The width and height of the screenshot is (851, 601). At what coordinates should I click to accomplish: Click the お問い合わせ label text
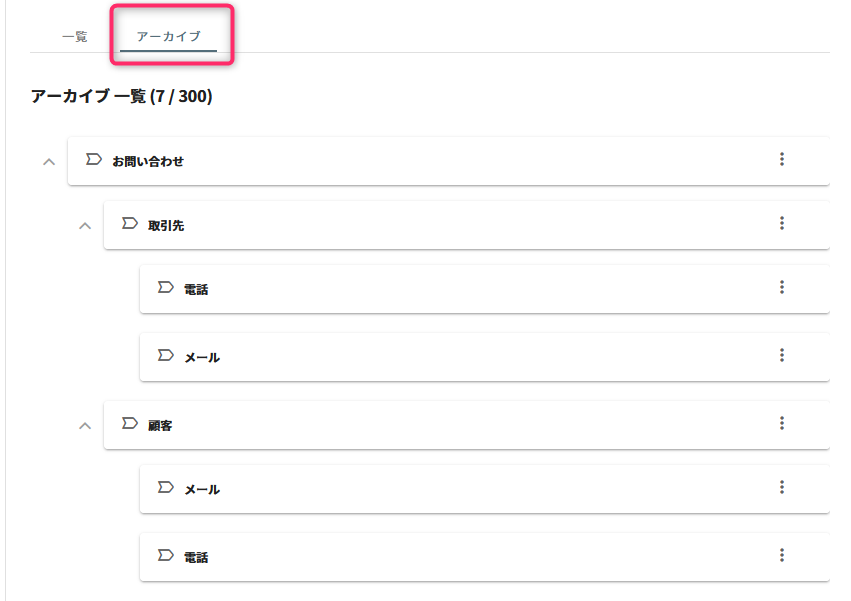[148, 161]
